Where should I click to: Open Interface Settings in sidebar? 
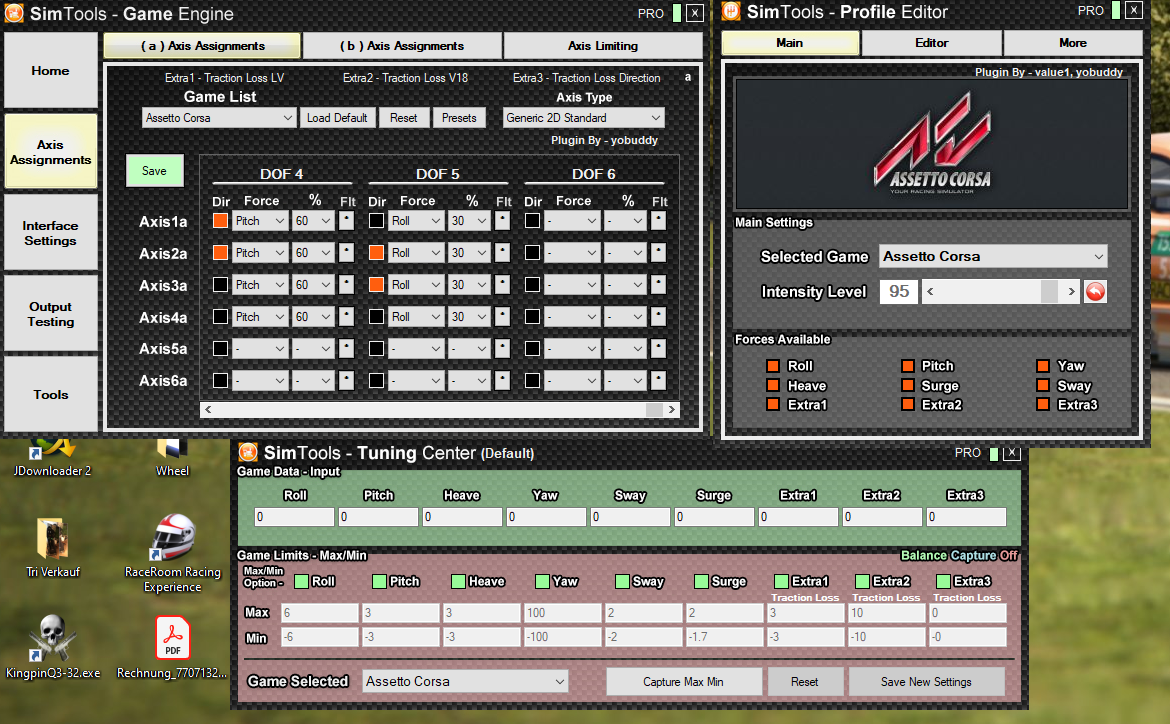pos(51,233)
